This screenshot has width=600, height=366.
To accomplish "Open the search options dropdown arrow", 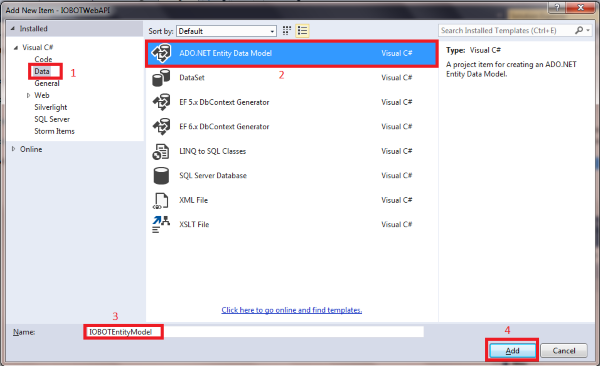I will (588, 30).
